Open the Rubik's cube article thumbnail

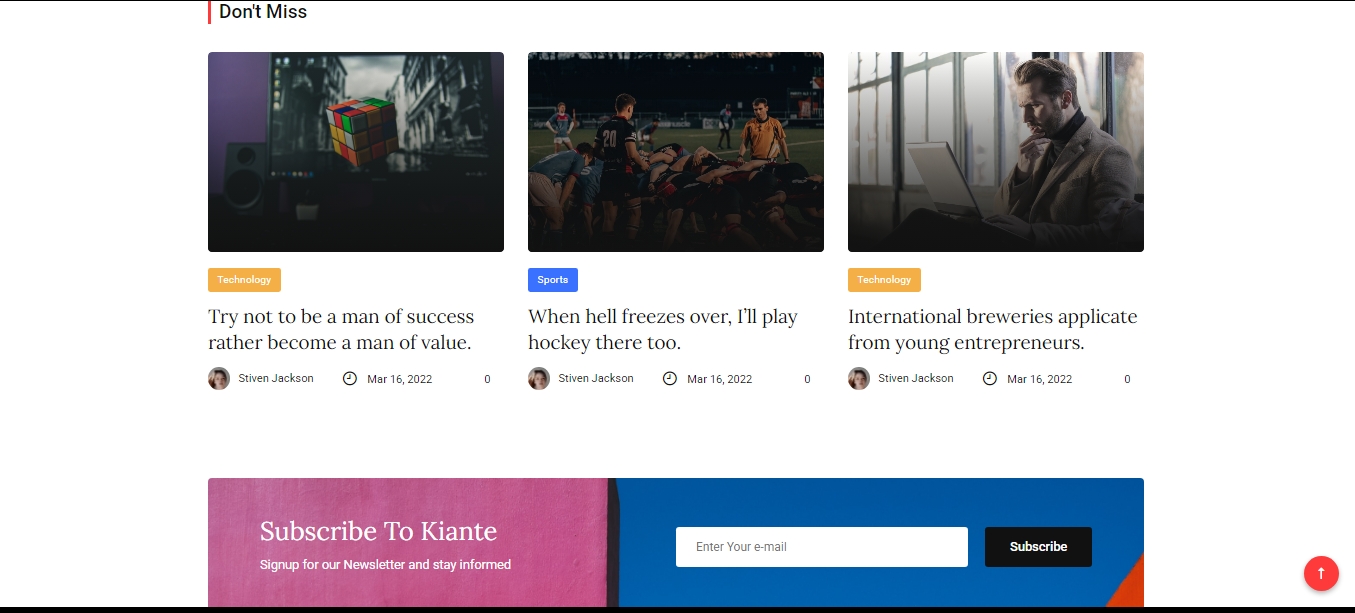pyautogui.click(x=355, y=152)
